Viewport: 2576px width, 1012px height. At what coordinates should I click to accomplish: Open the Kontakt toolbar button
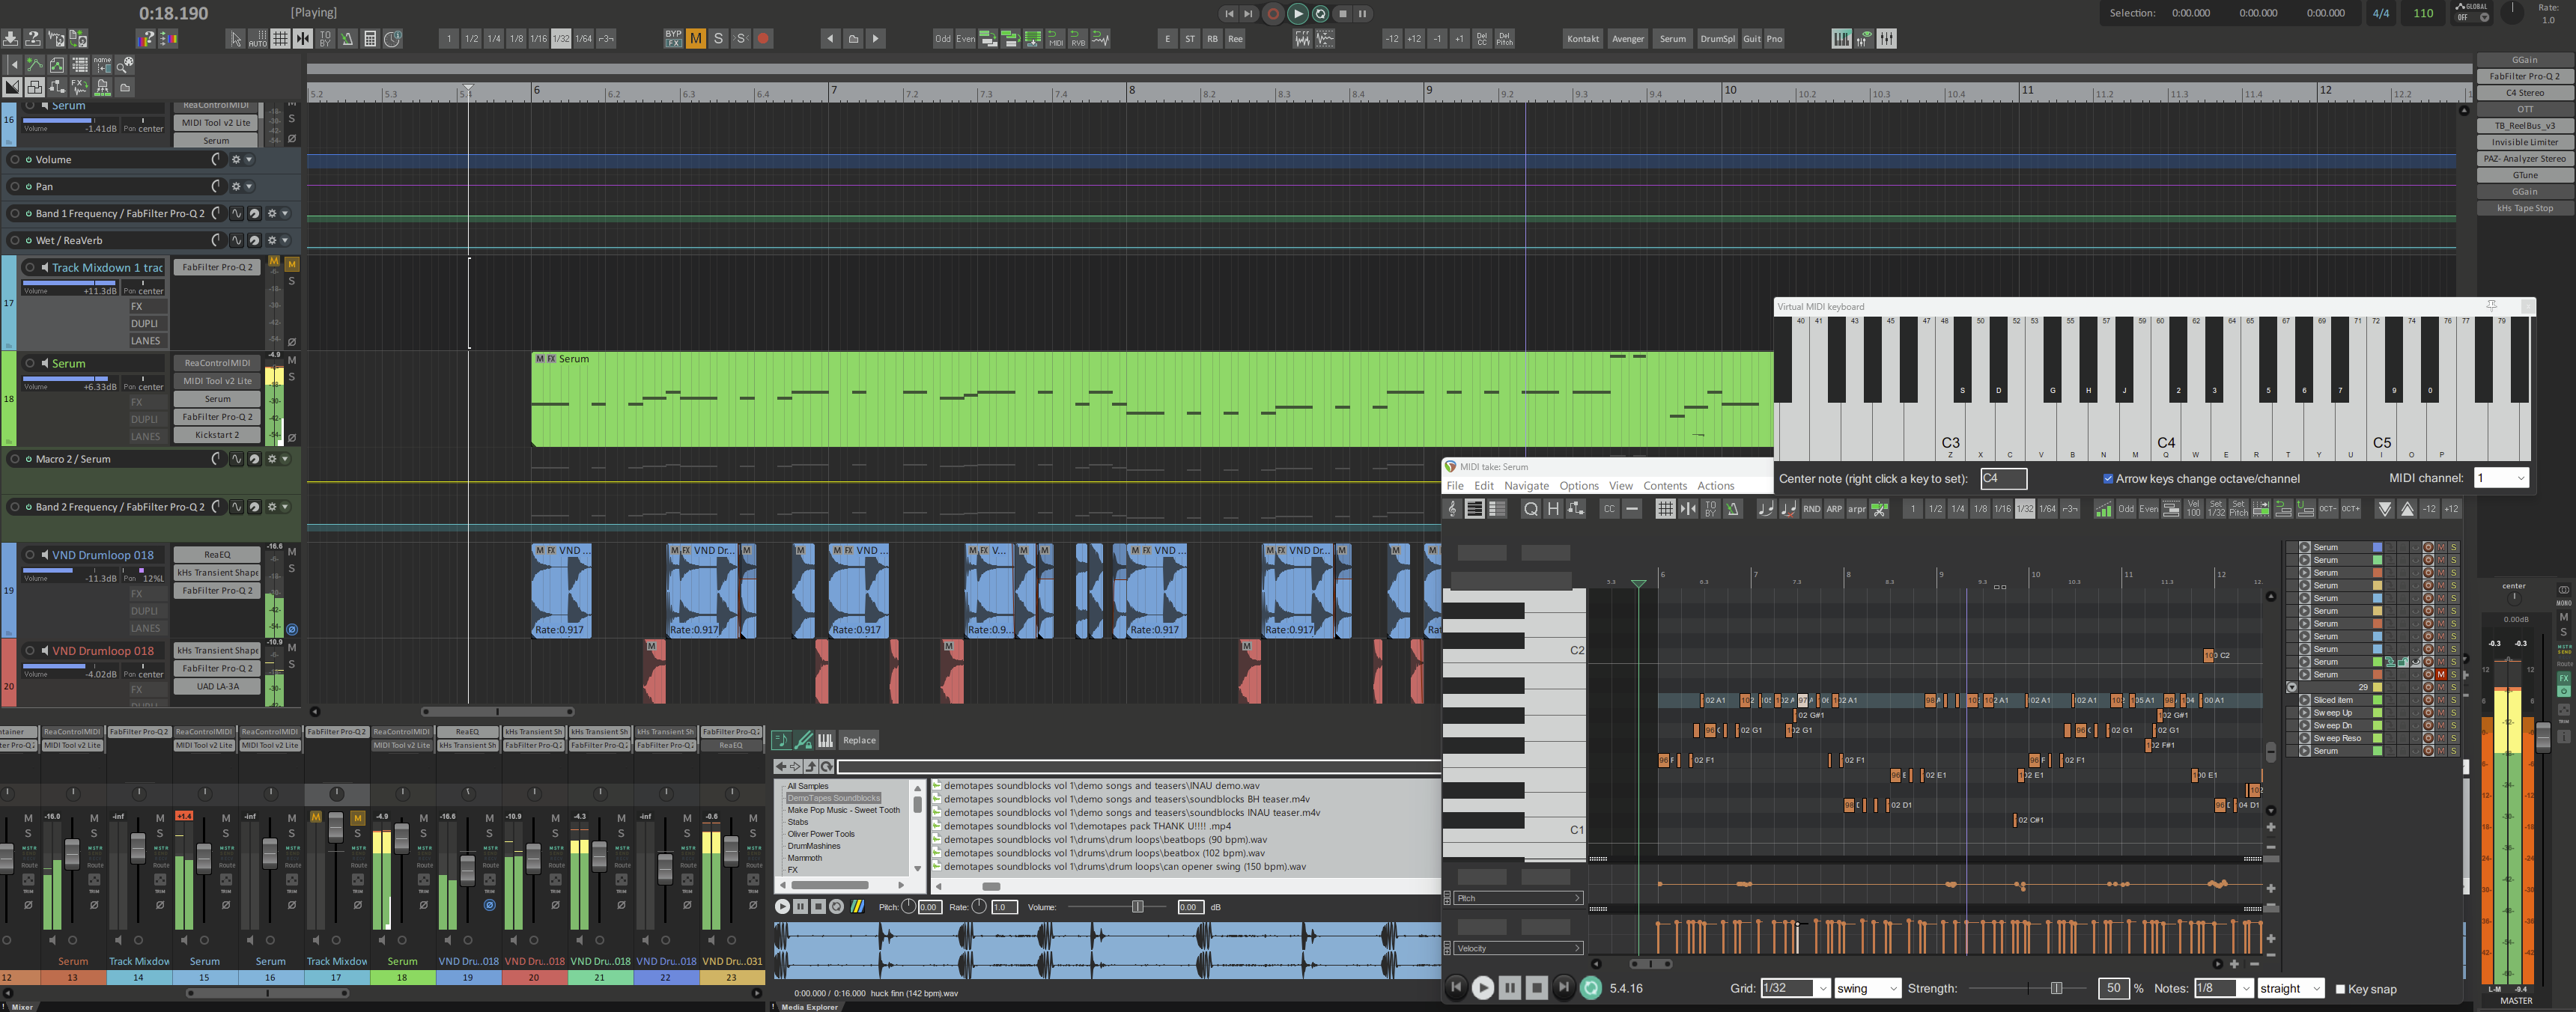click(x=1583, y=39)
